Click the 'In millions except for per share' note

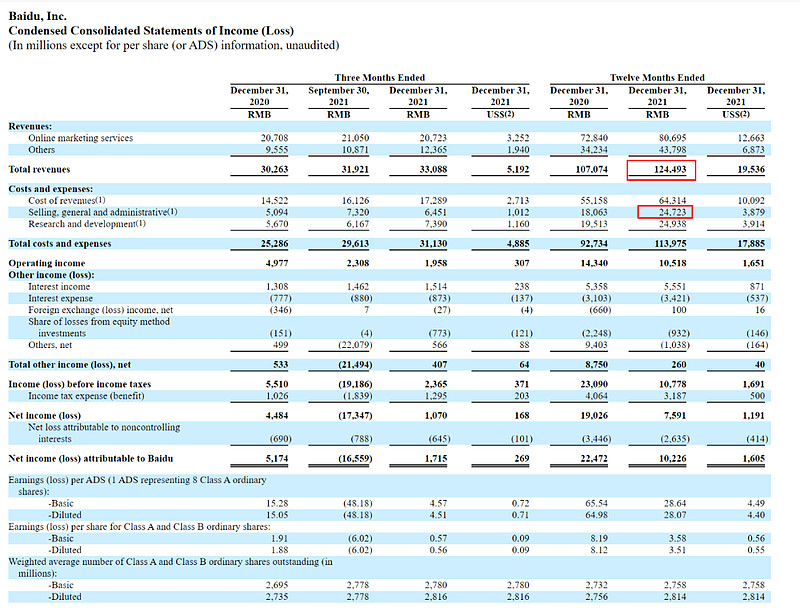(173, 45)
